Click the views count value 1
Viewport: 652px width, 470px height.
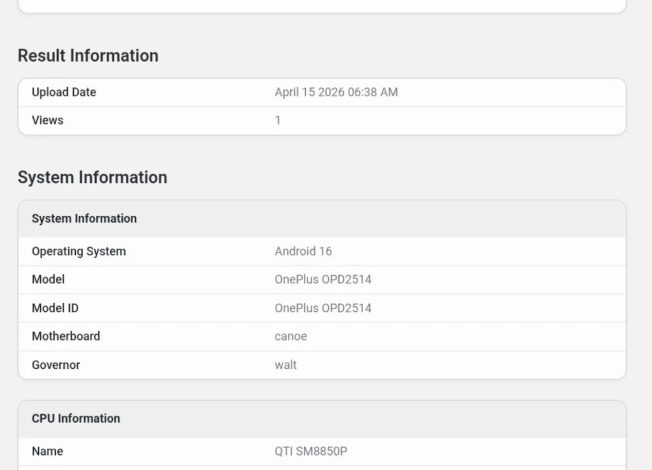coord(278,120)
